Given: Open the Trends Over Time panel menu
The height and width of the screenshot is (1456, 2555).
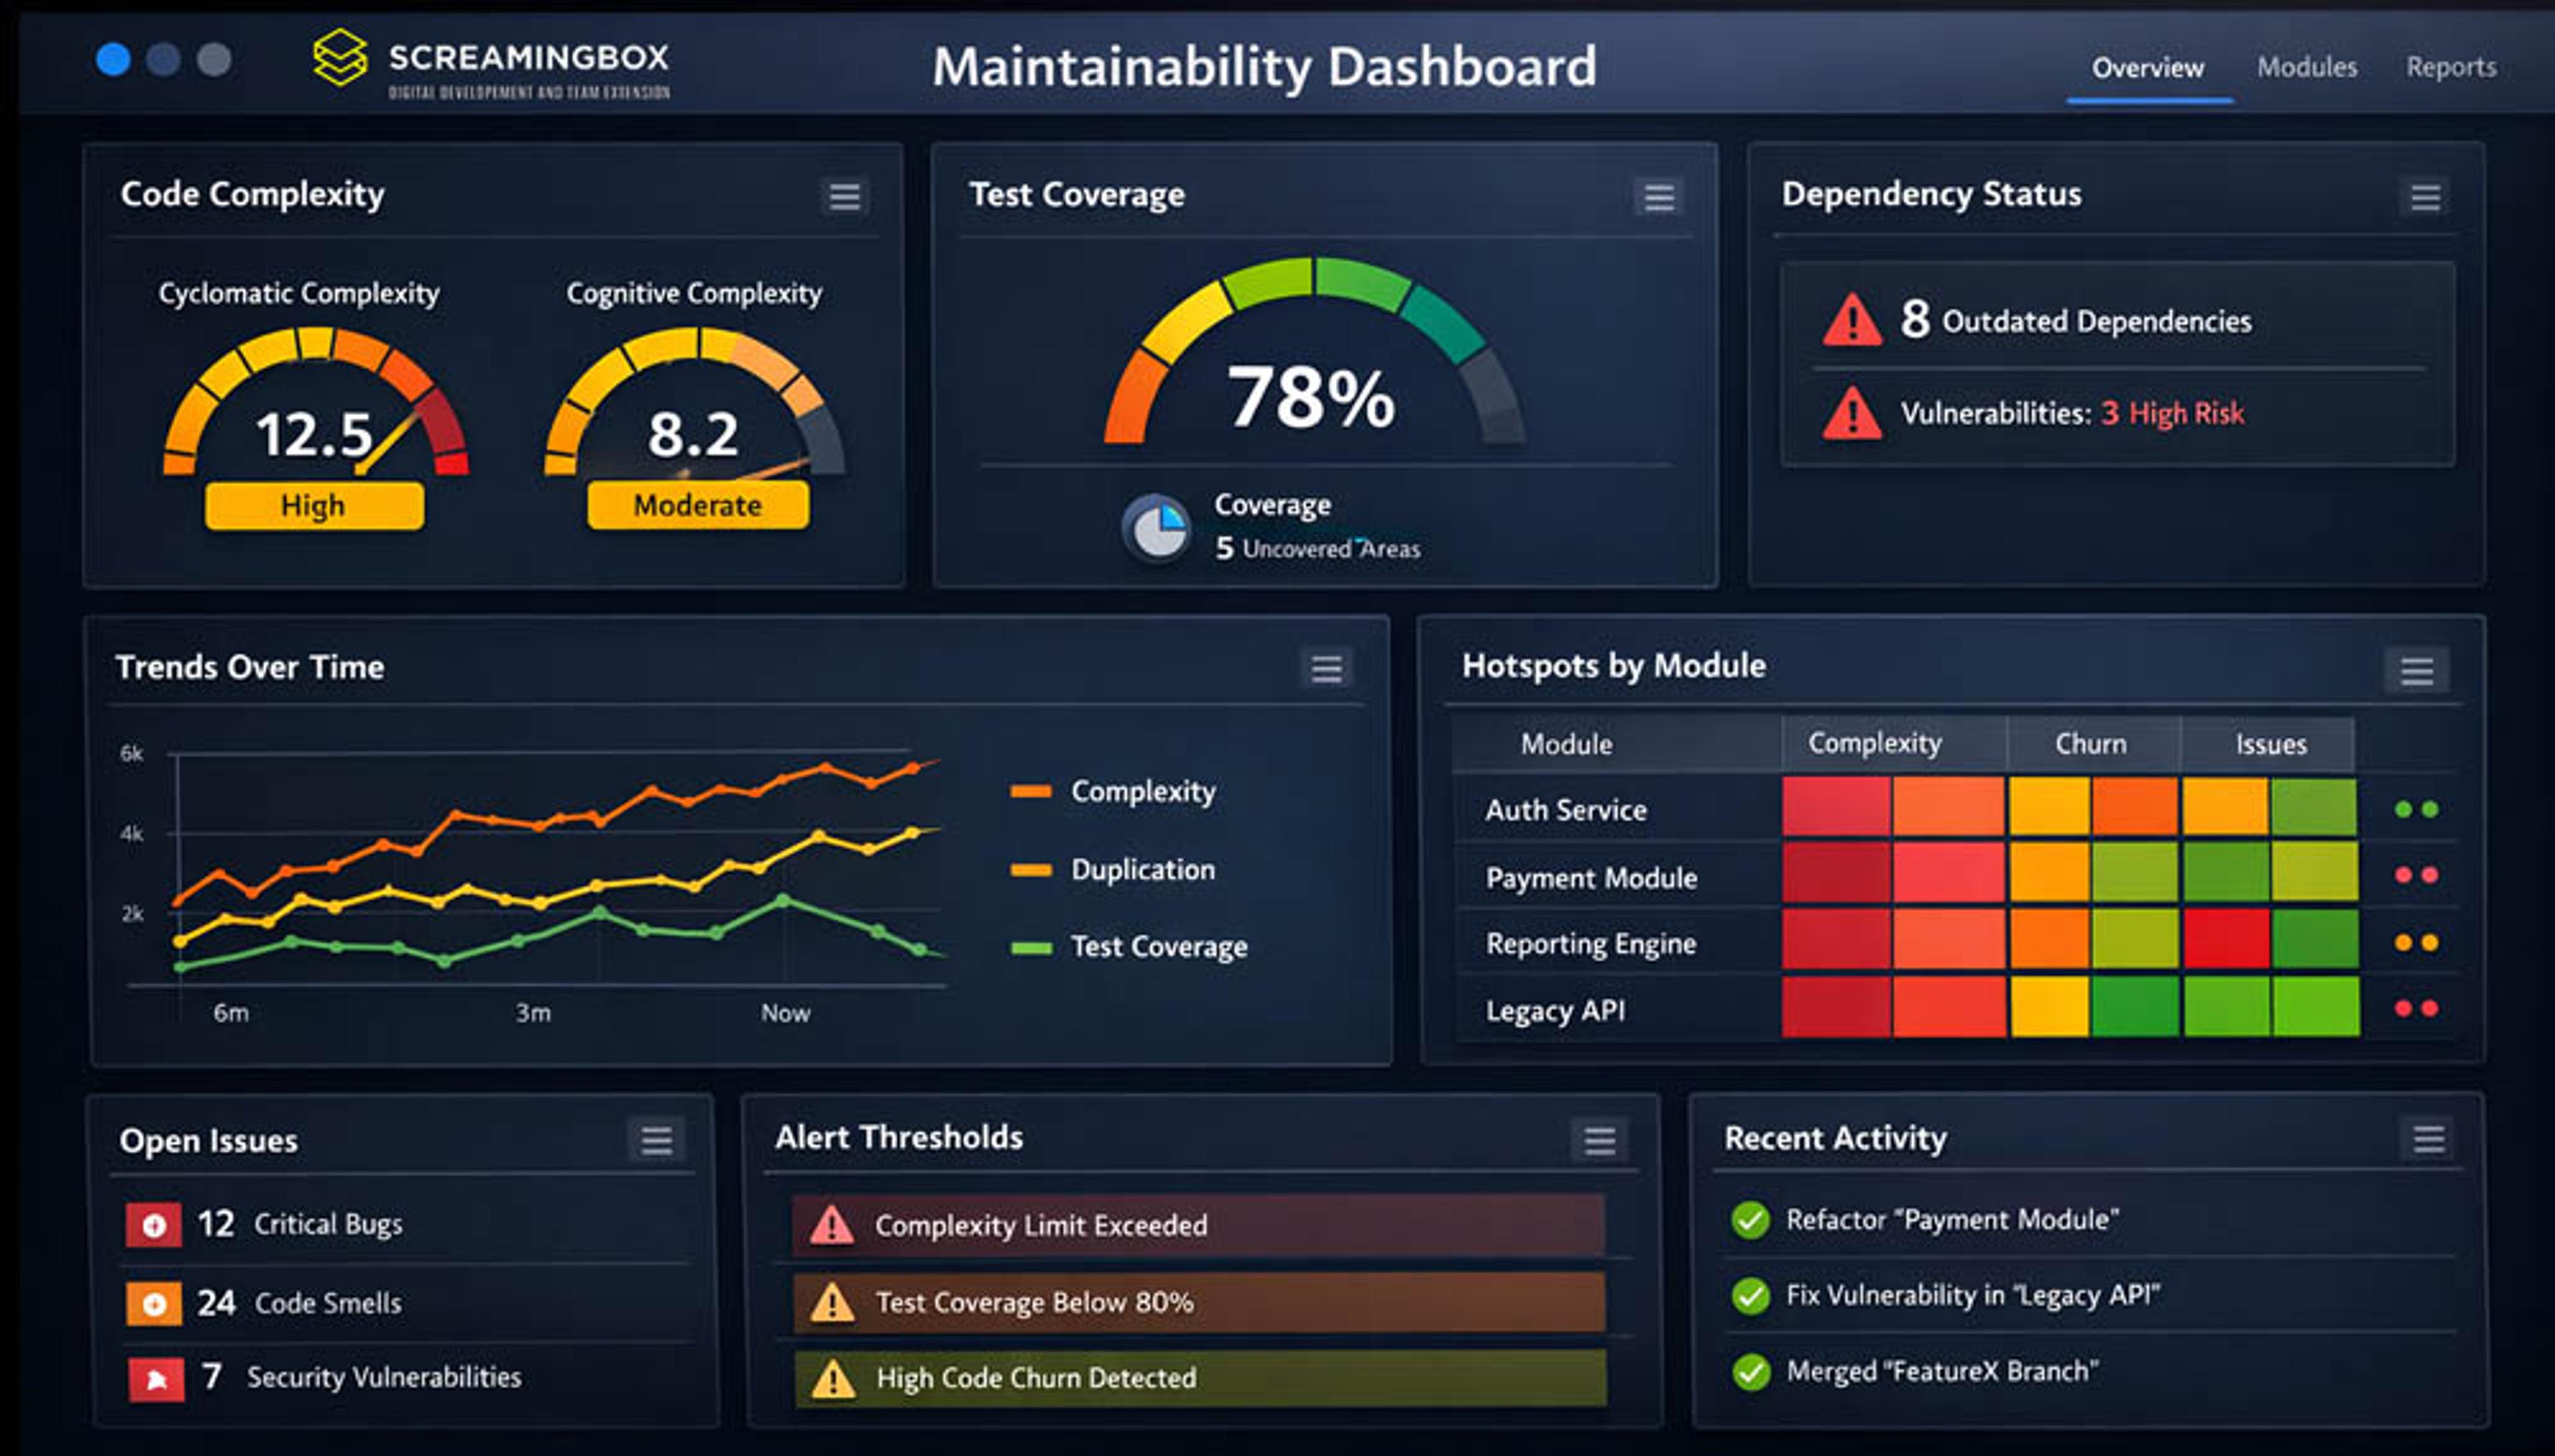Looking at the screenshot, I should tap(1326, 668).
